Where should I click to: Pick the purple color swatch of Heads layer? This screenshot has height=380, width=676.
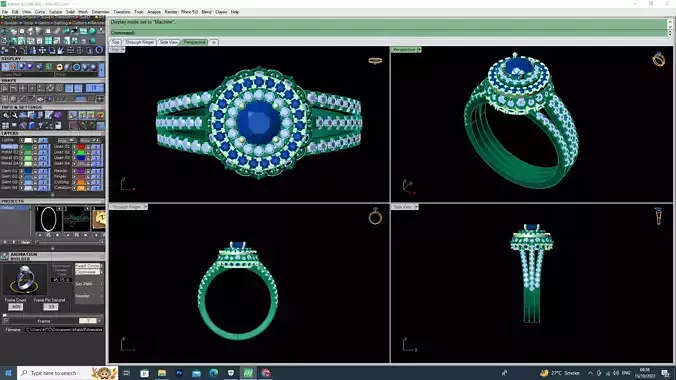click(81, 171)
